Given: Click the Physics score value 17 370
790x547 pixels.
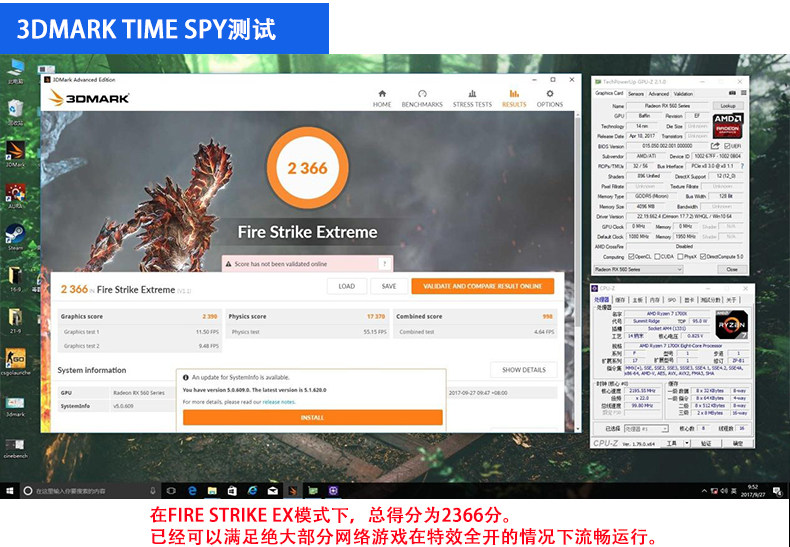Looking at the screenshot, I should click(x=375, y=316).
